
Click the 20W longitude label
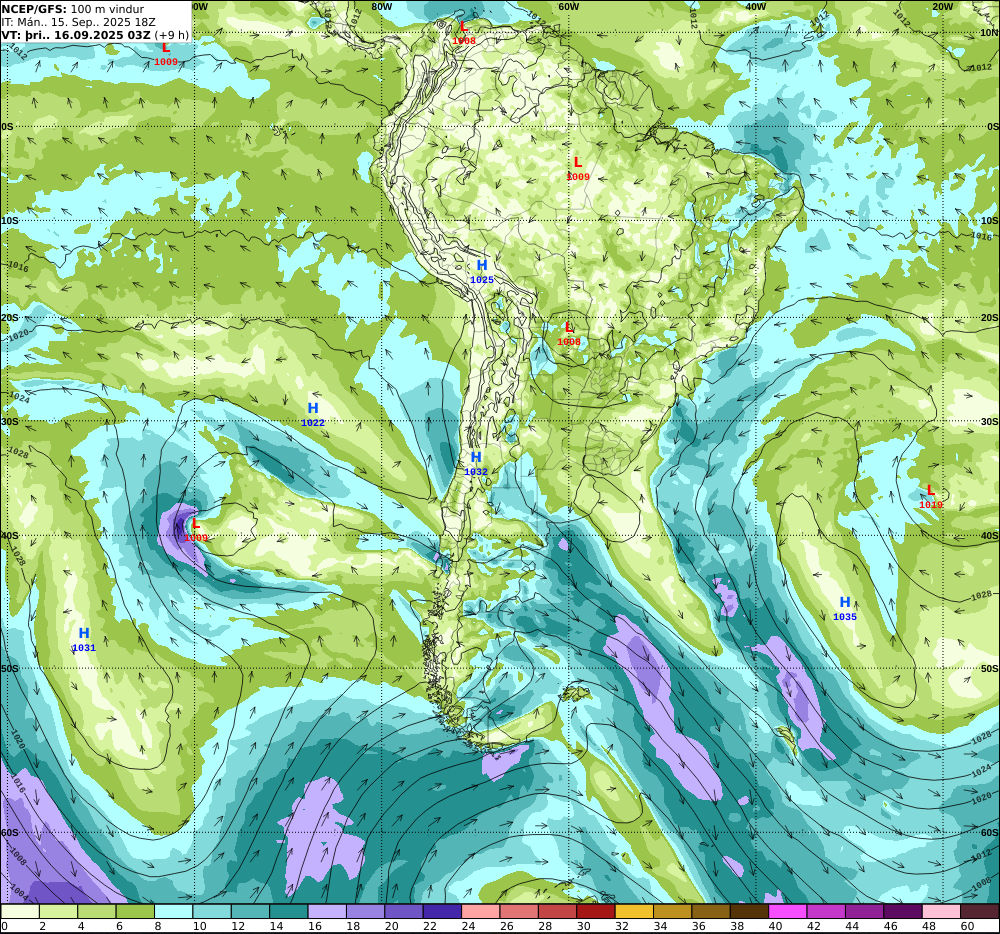(x=942, y=7)
